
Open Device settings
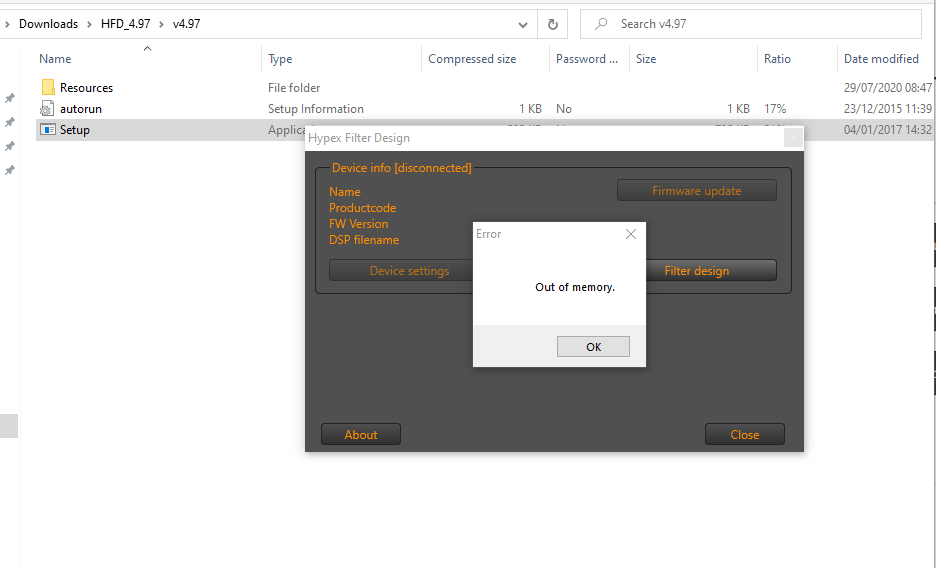coord(401,270)
